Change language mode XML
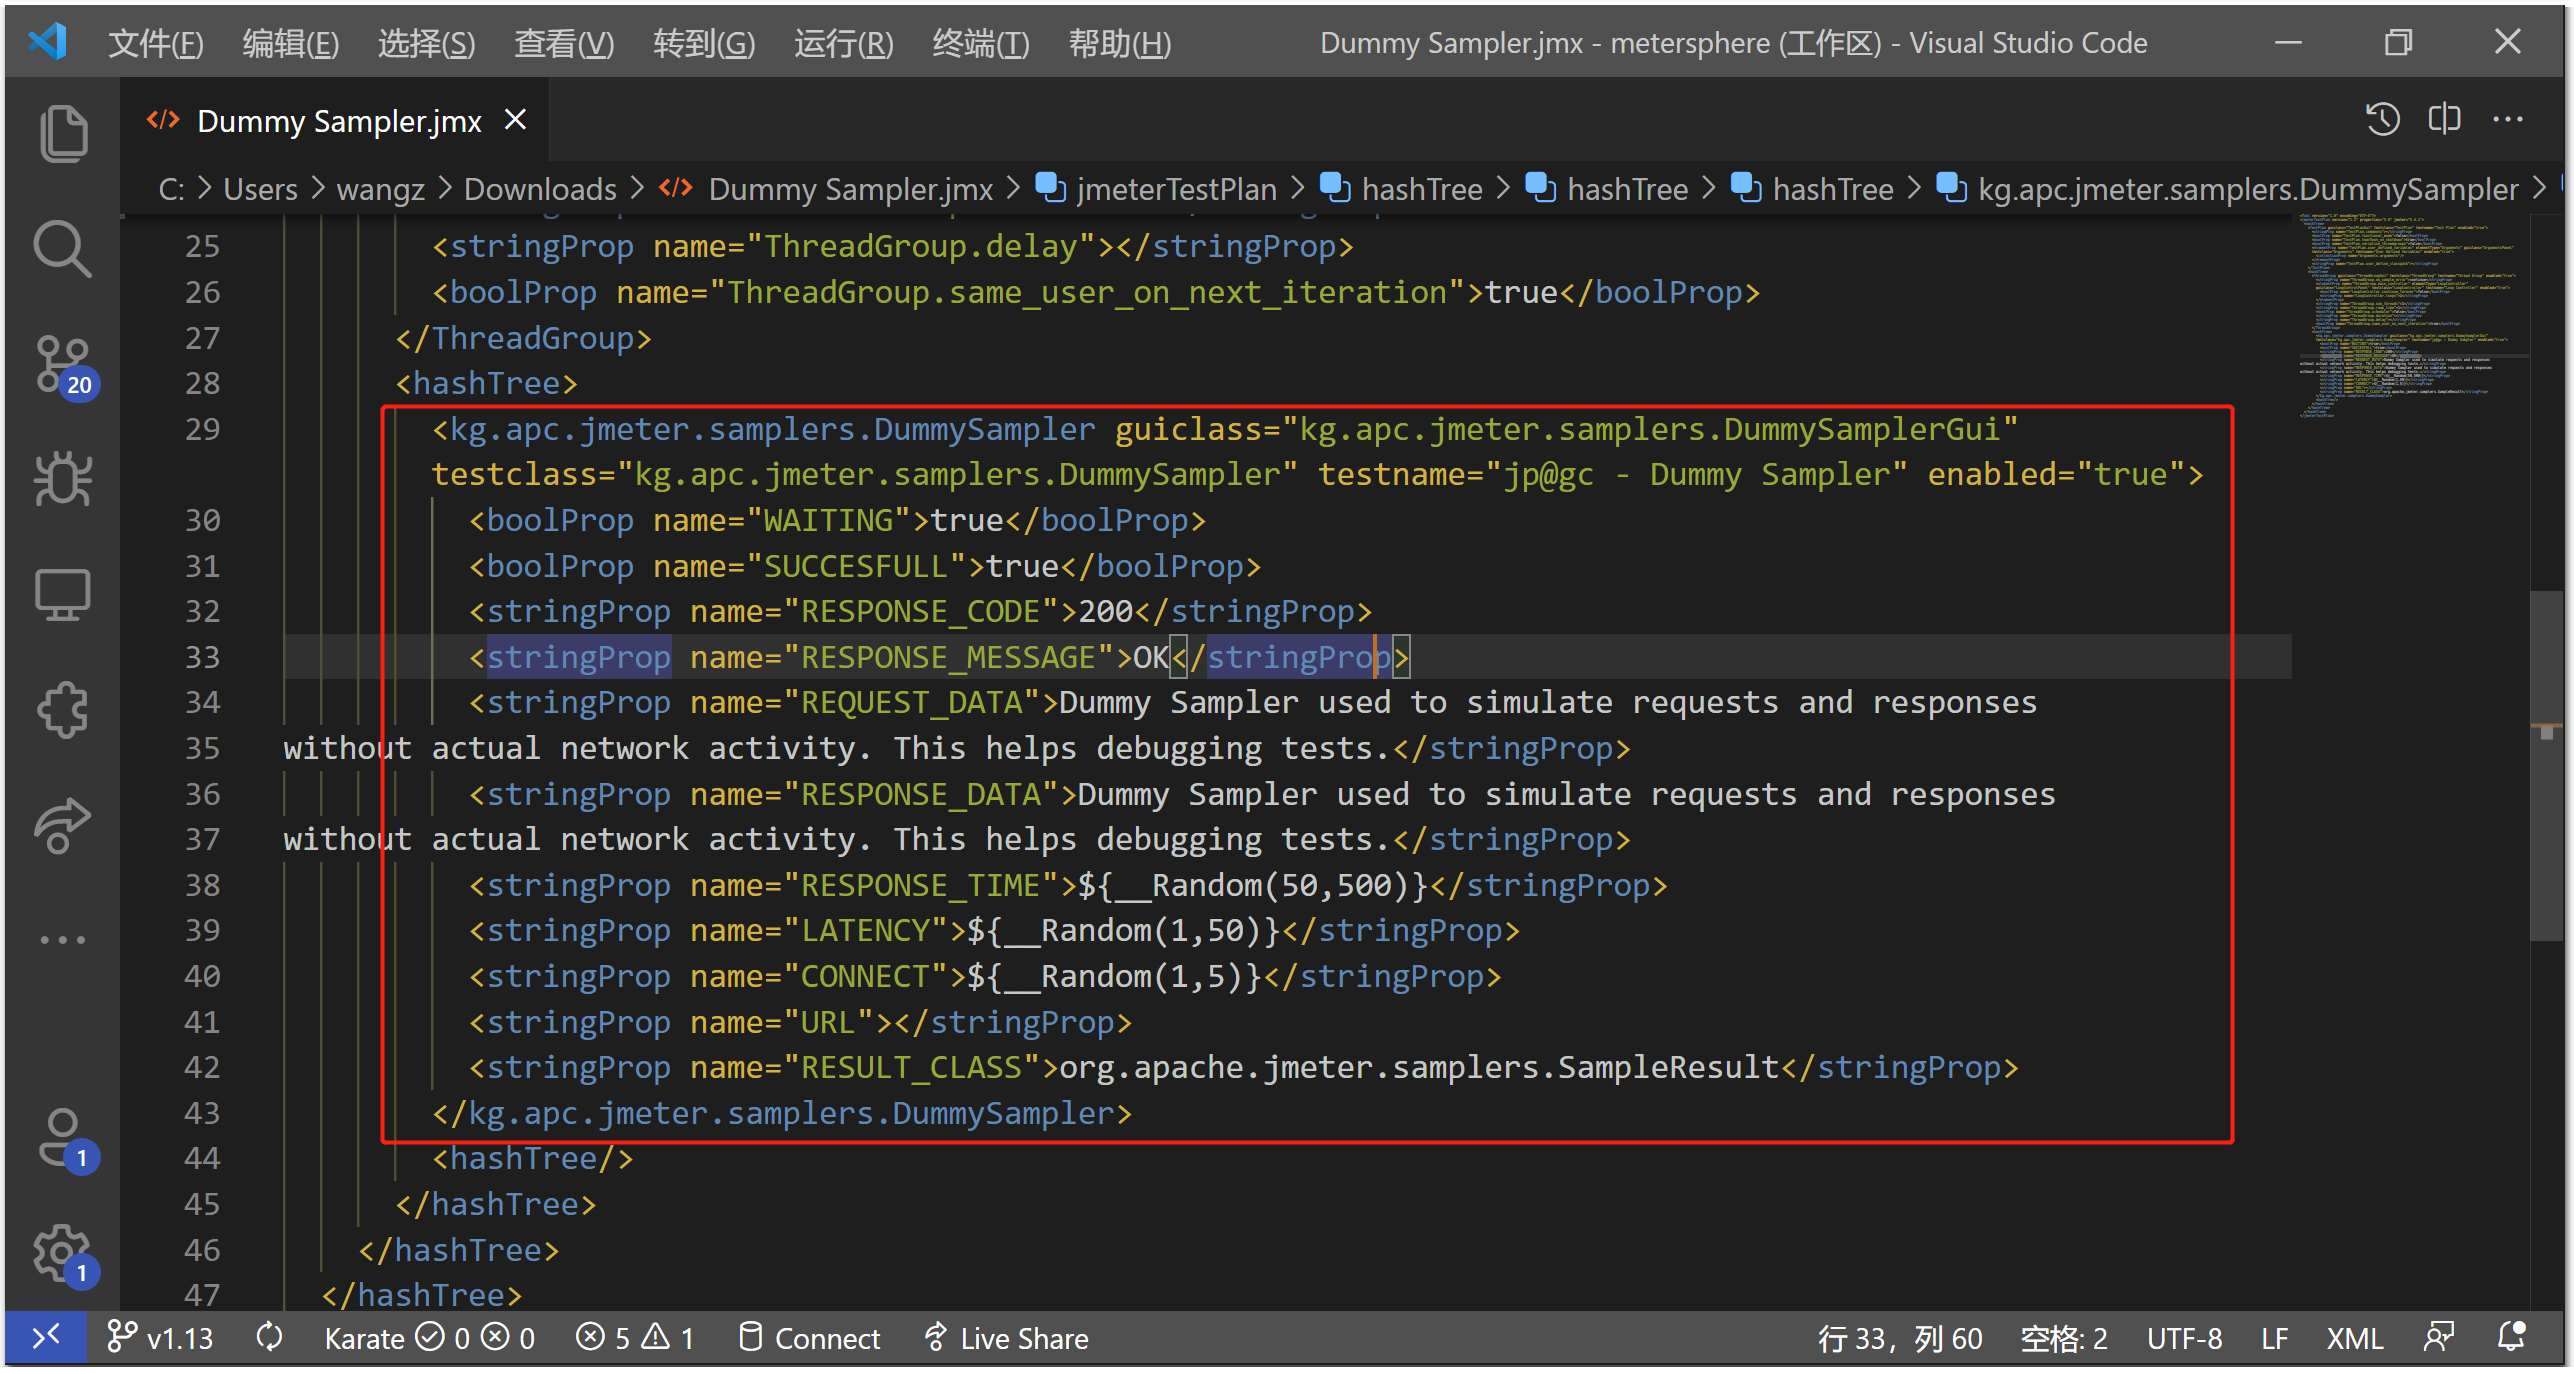 pyautogui.click(x=2354, y=1337)
